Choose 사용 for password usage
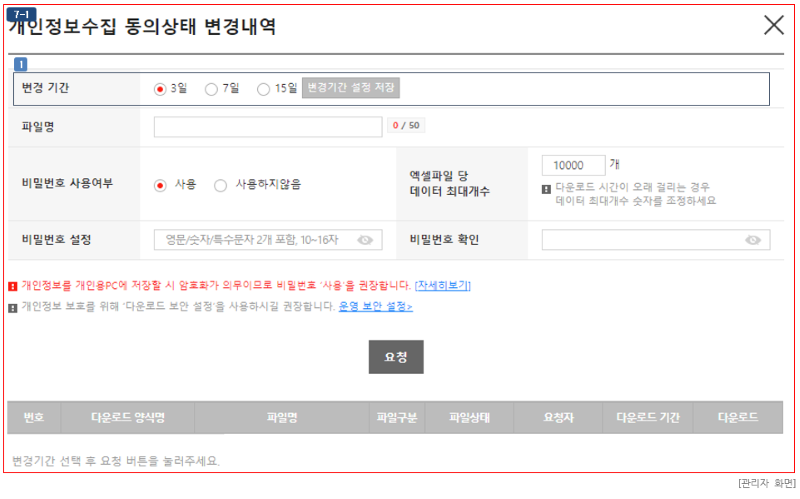 [x=160, y=185]
